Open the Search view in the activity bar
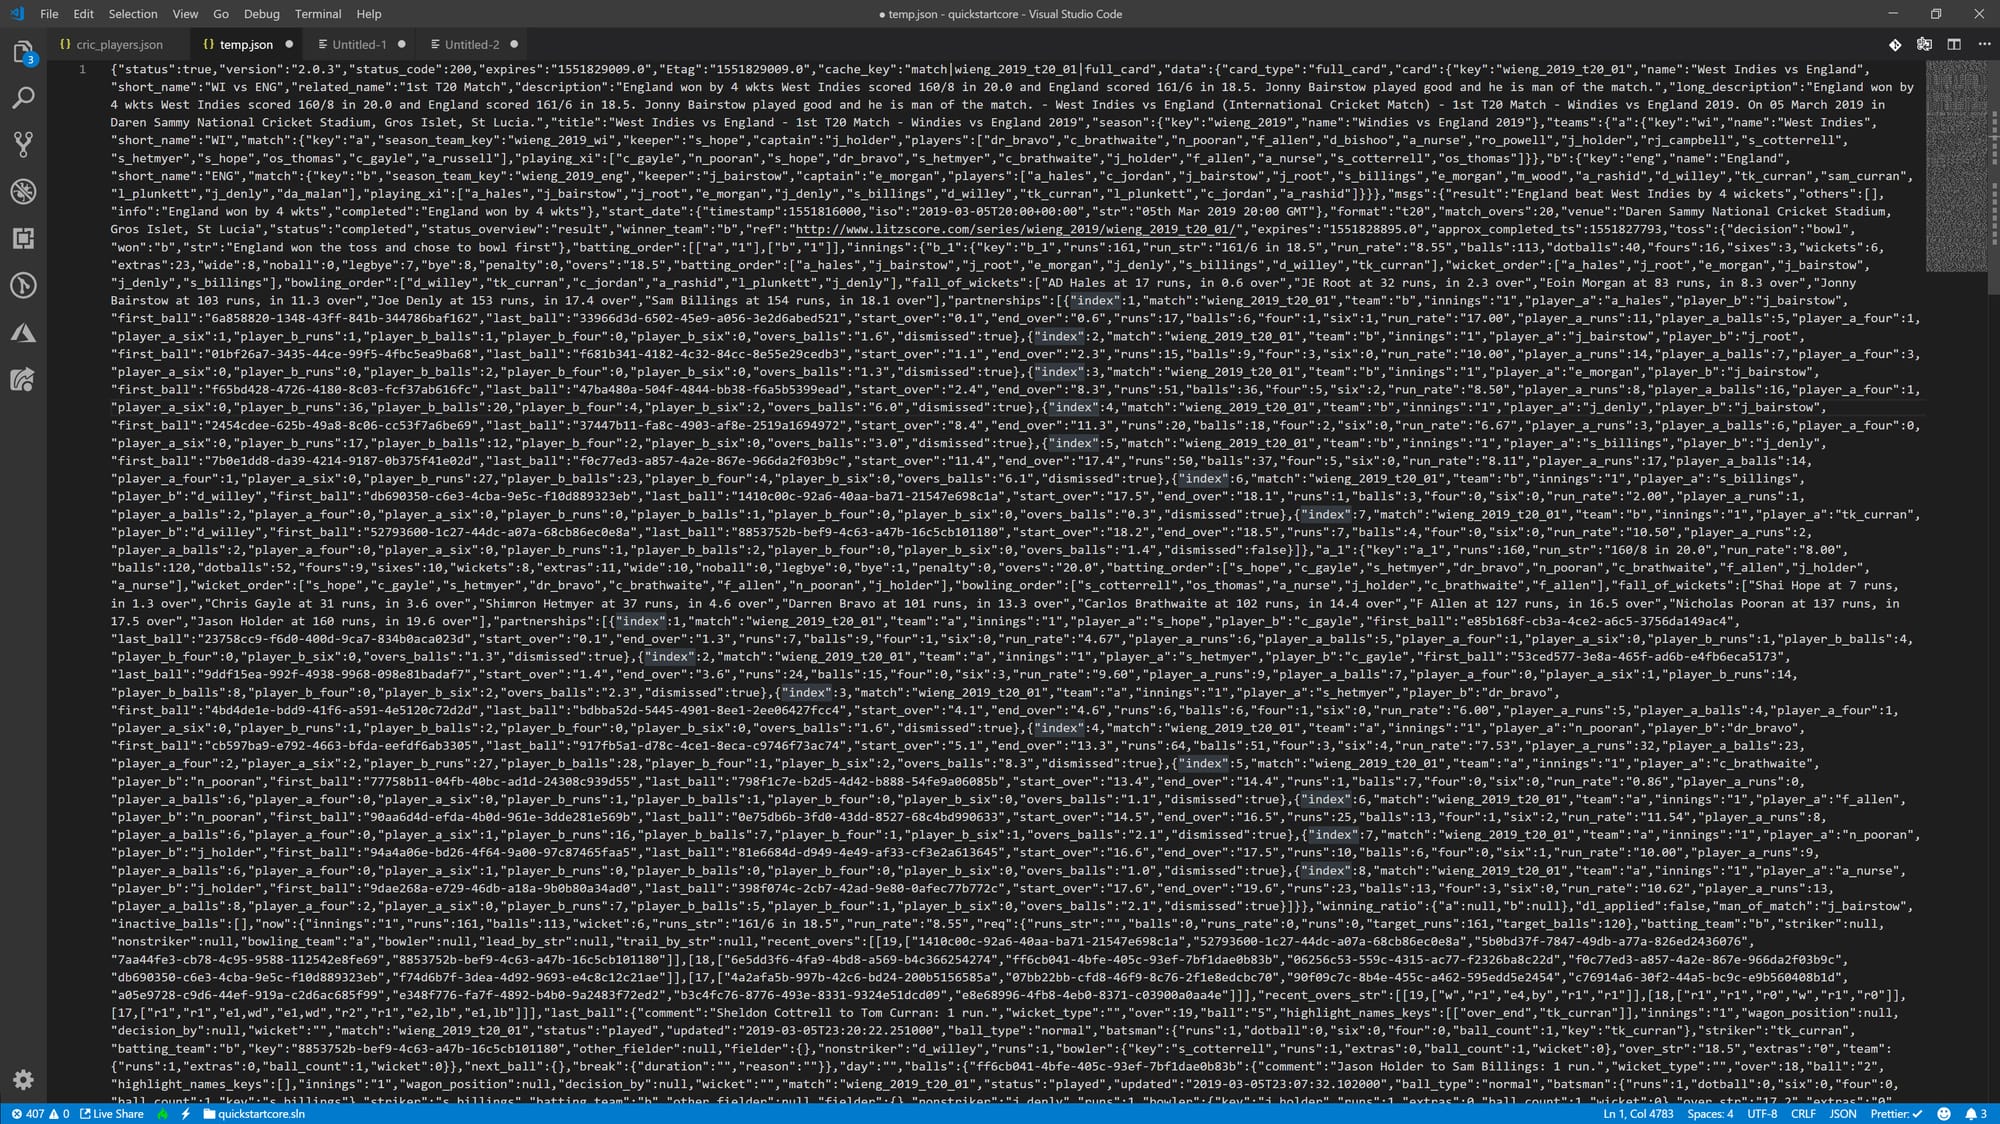2000x1124 pixels. click(x=23, y=97)
